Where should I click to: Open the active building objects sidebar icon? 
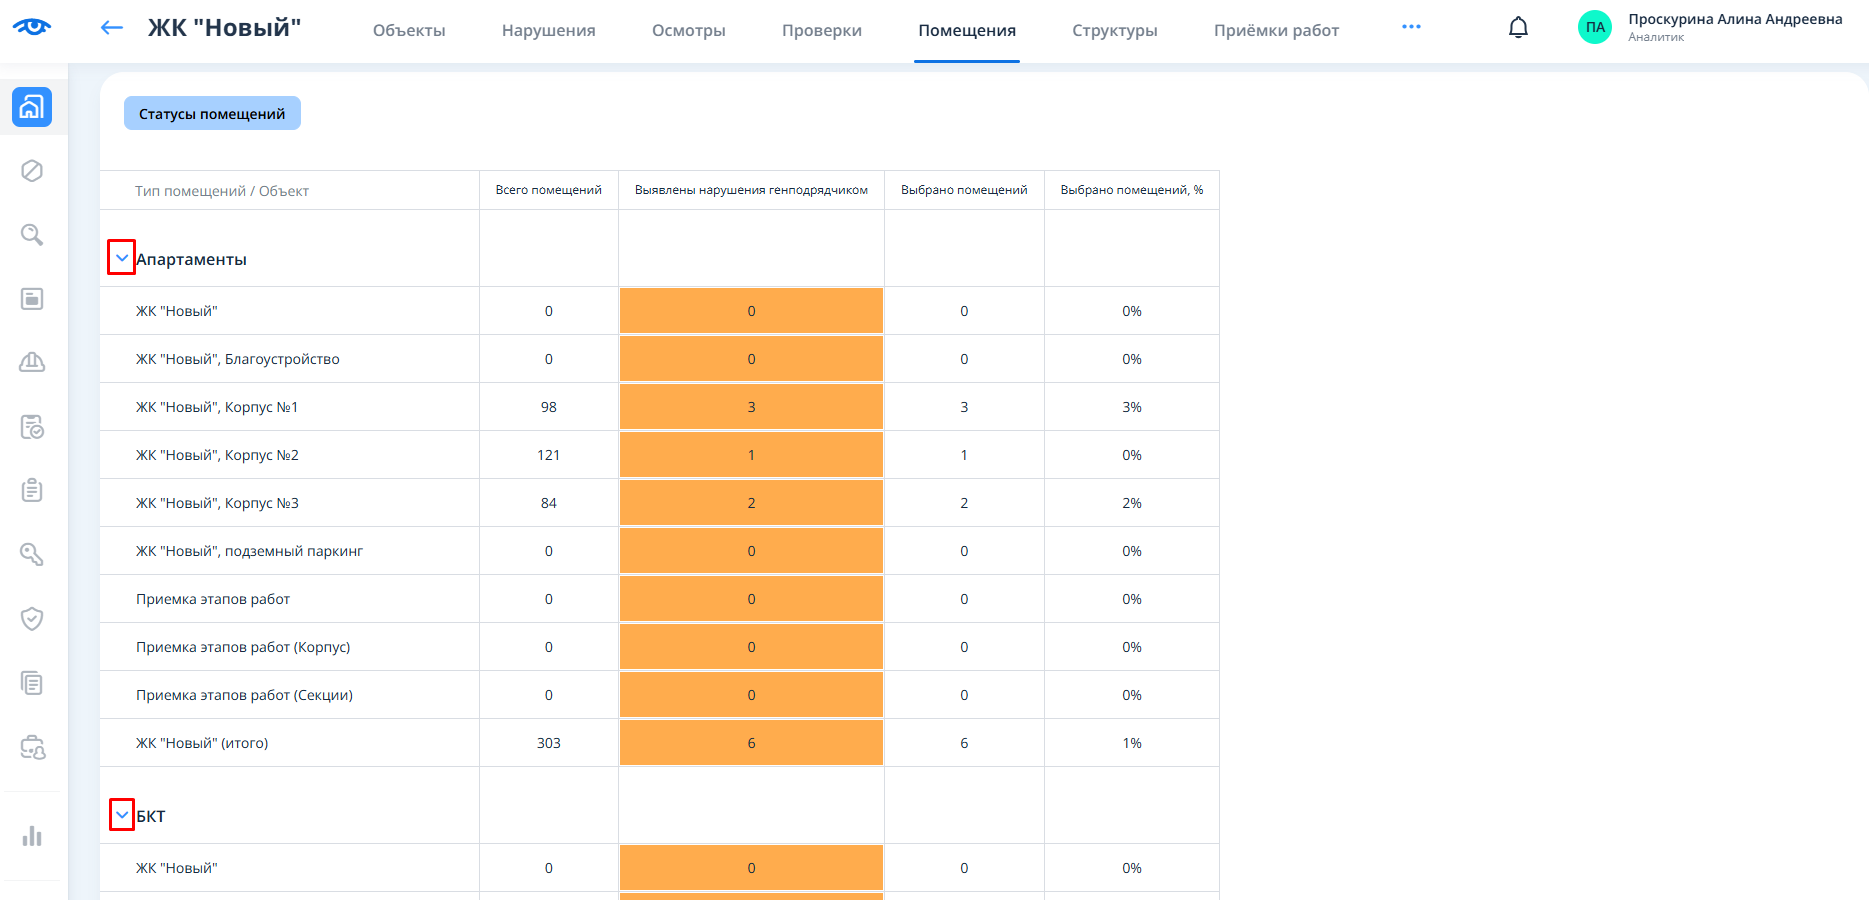click(x=32, y=107)
